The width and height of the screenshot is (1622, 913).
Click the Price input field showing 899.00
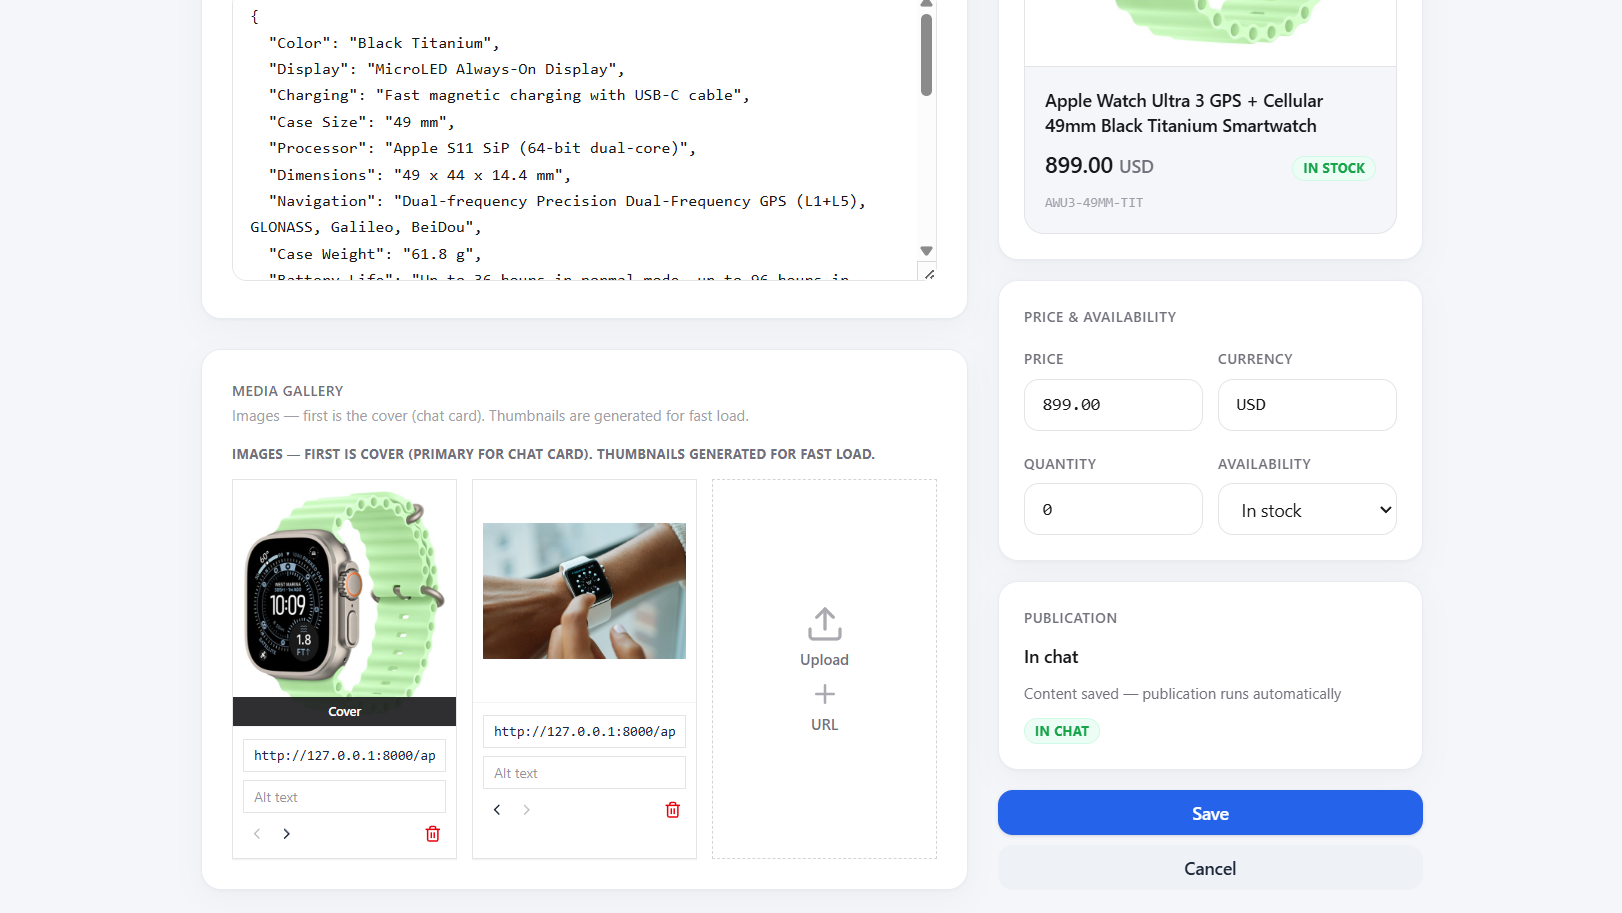coord(1113,405)
